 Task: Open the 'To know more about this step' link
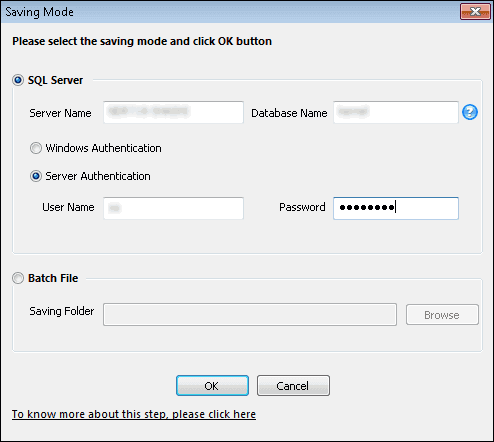coord(134,414)
